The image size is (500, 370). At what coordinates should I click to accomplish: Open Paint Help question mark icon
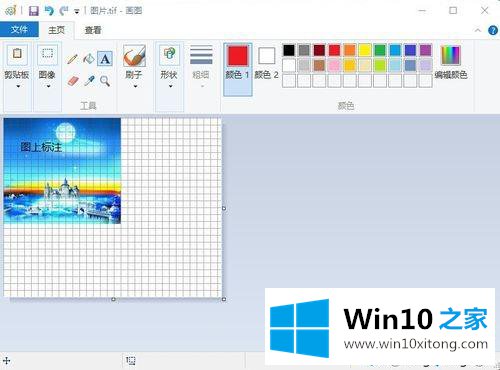click(x=493, y=30)
